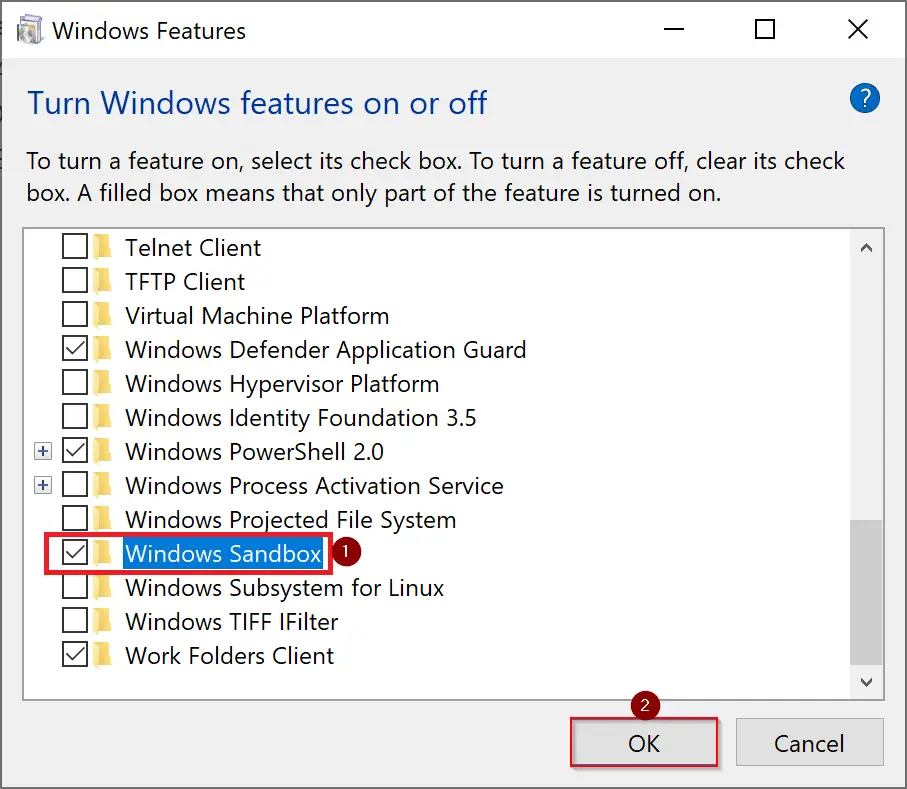Click the Virtual Machine Platform folder icon
907x789 pixels.
coord(102,315)
